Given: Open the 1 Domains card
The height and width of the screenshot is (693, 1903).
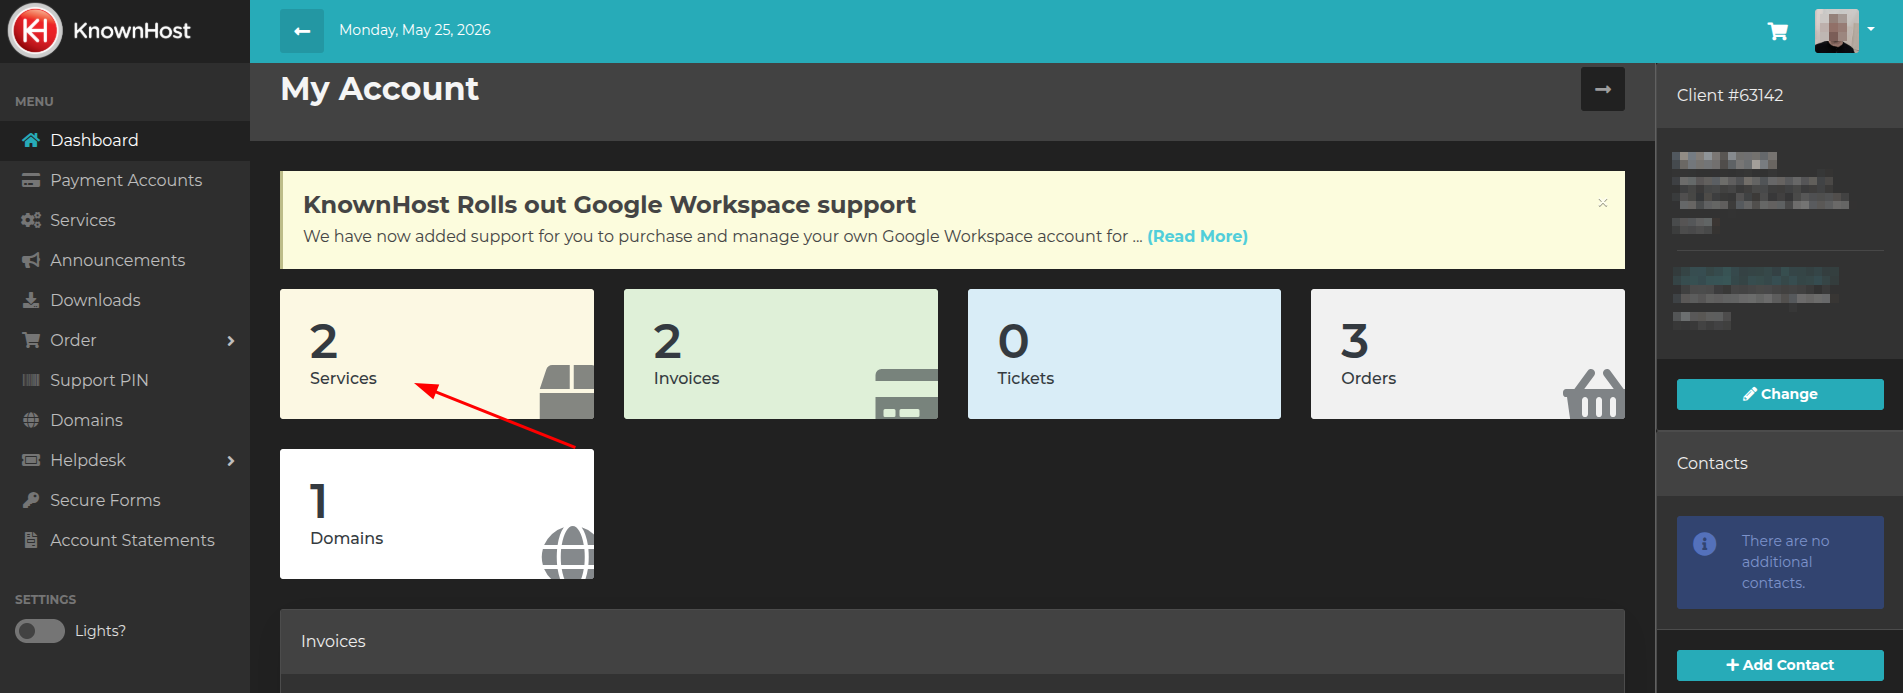Looking at the screenshot, I should coord(437,514).
